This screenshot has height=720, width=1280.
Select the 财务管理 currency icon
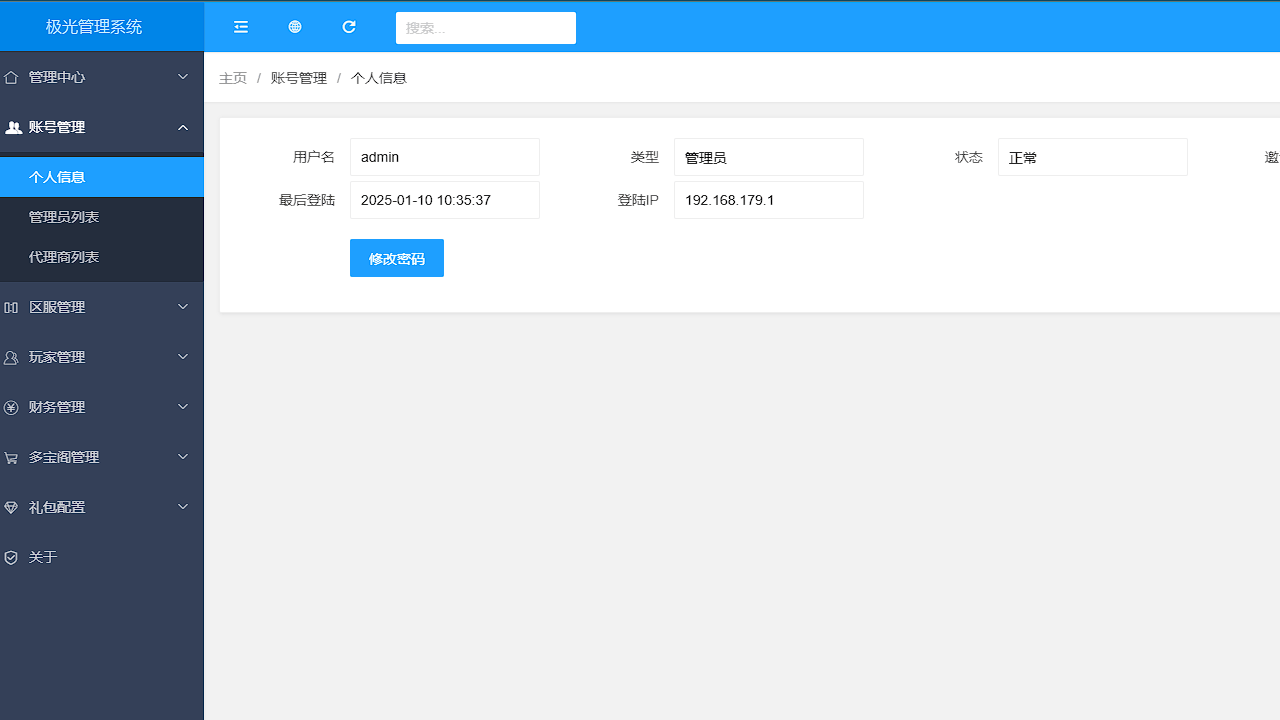pyautogui.click(x=11, y=406)
